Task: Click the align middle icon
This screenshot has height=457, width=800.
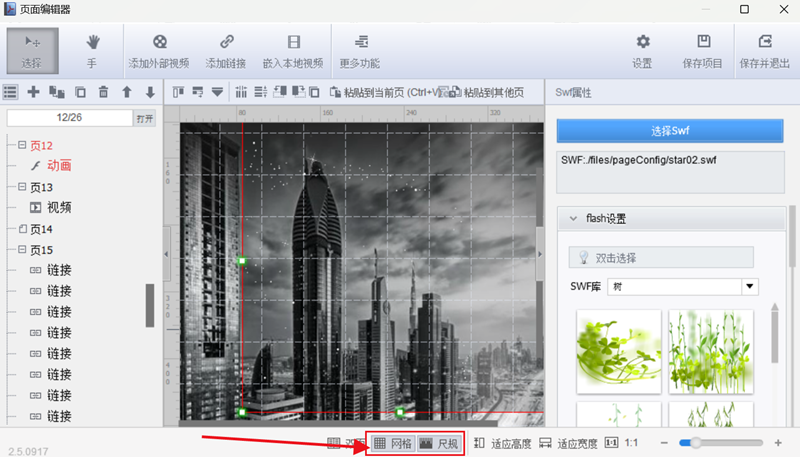Action: (x=197, y=92)
